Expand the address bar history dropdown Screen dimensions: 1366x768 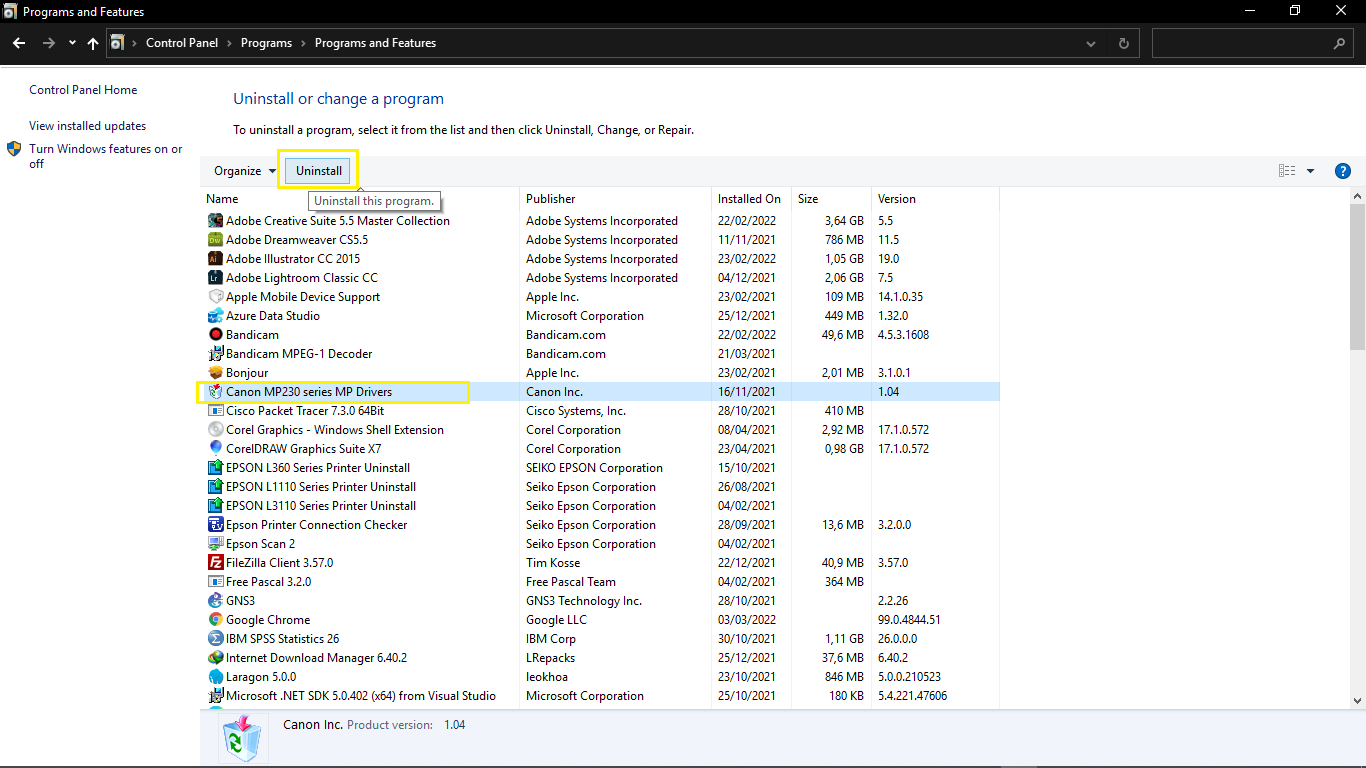[x=1091, y=43]
